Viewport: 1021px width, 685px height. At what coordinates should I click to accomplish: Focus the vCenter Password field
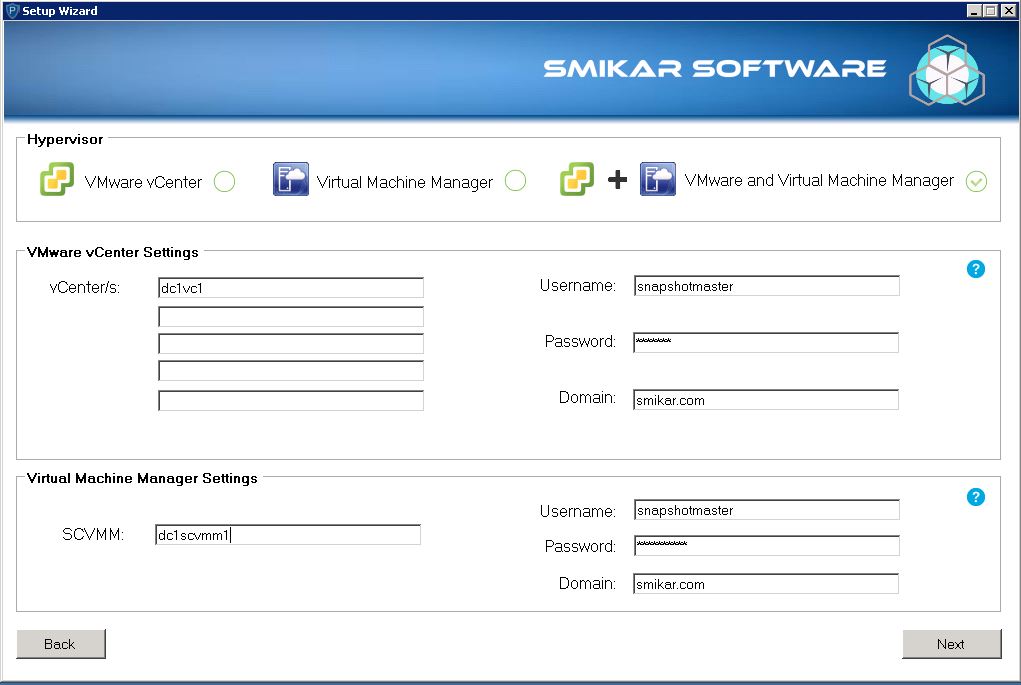point(766,342)
